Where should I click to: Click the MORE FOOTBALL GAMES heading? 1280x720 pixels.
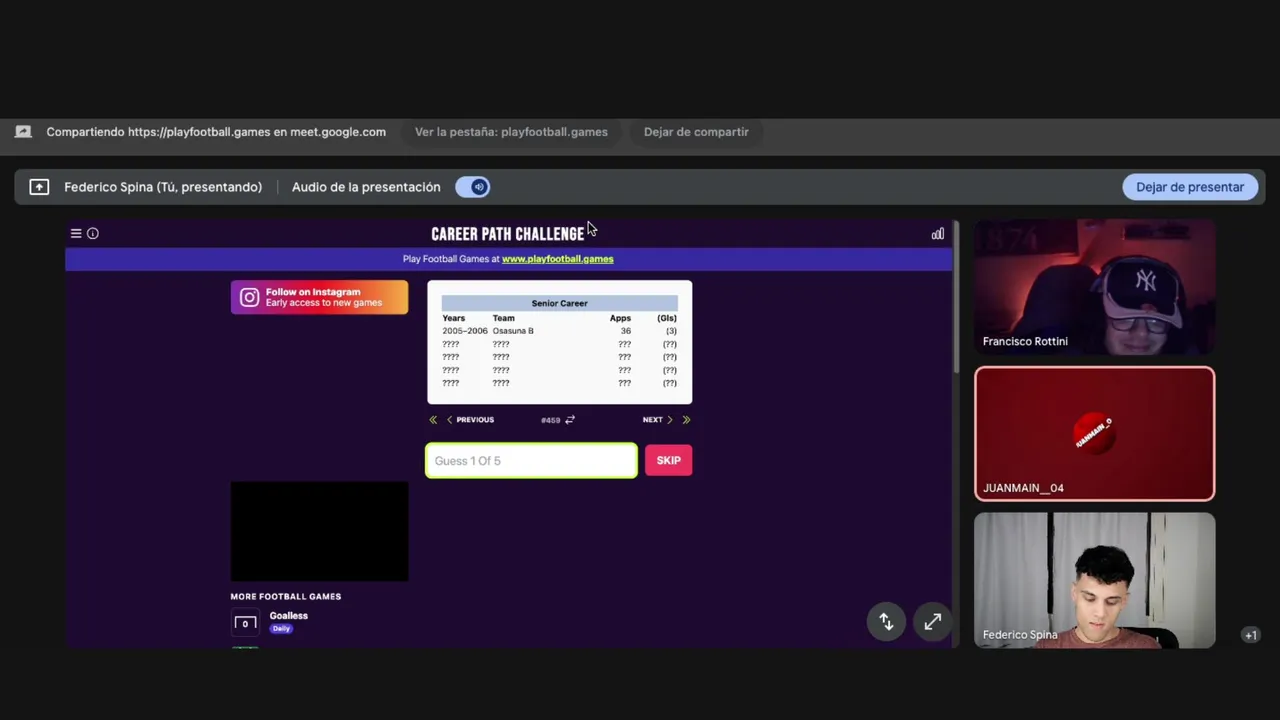286,597
